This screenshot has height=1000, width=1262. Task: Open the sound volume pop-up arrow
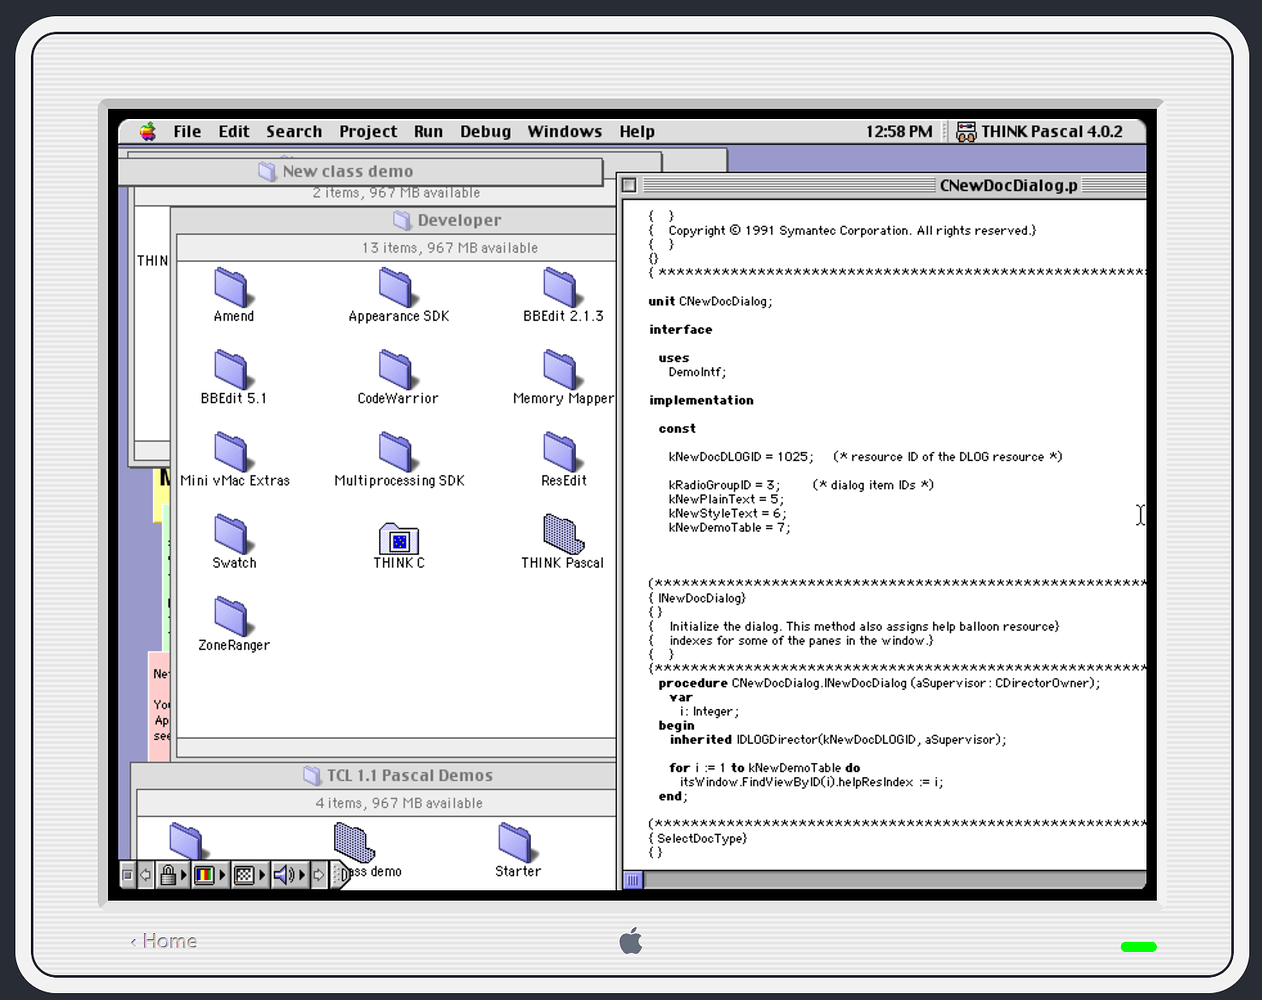coord(301,875)
